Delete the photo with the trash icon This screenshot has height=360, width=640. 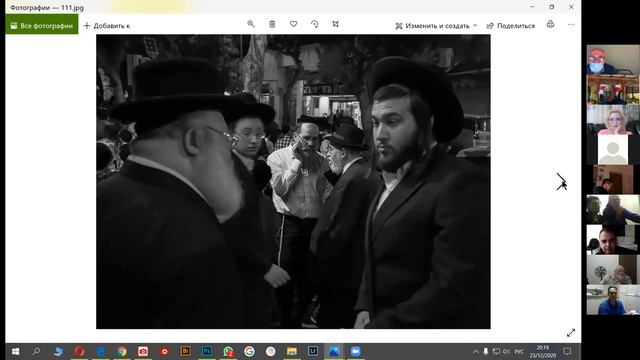(272, 24)
